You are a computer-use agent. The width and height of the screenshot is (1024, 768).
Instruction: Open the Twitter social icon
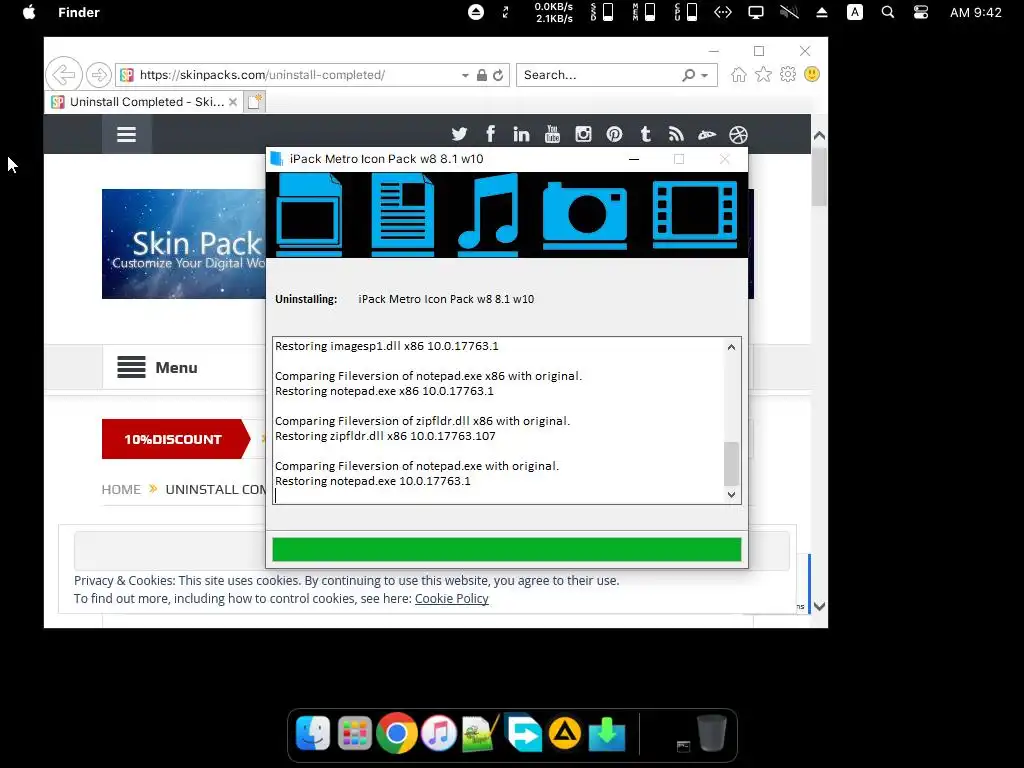click(x=459, y=135)
